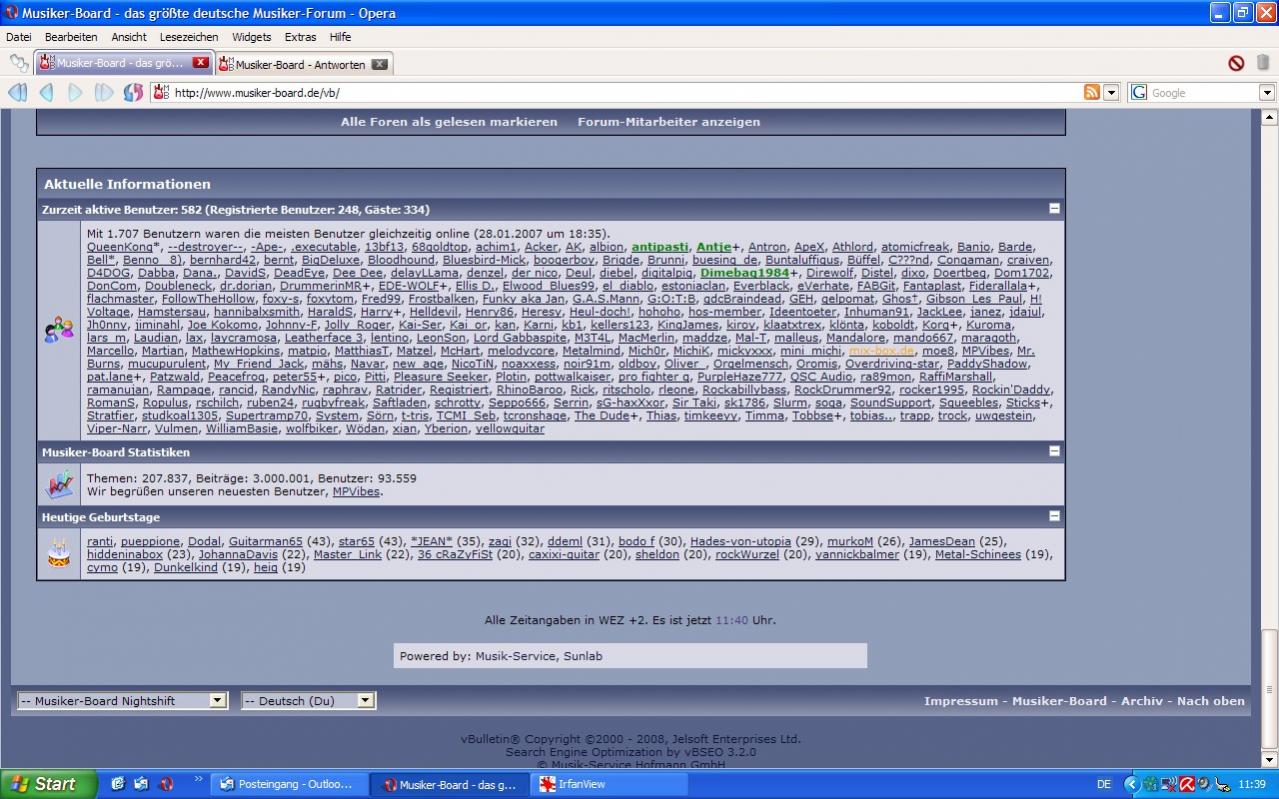1279x799 pixels.
Task: Open birthday user JohannaDavis profile
Action: (238, 555)
